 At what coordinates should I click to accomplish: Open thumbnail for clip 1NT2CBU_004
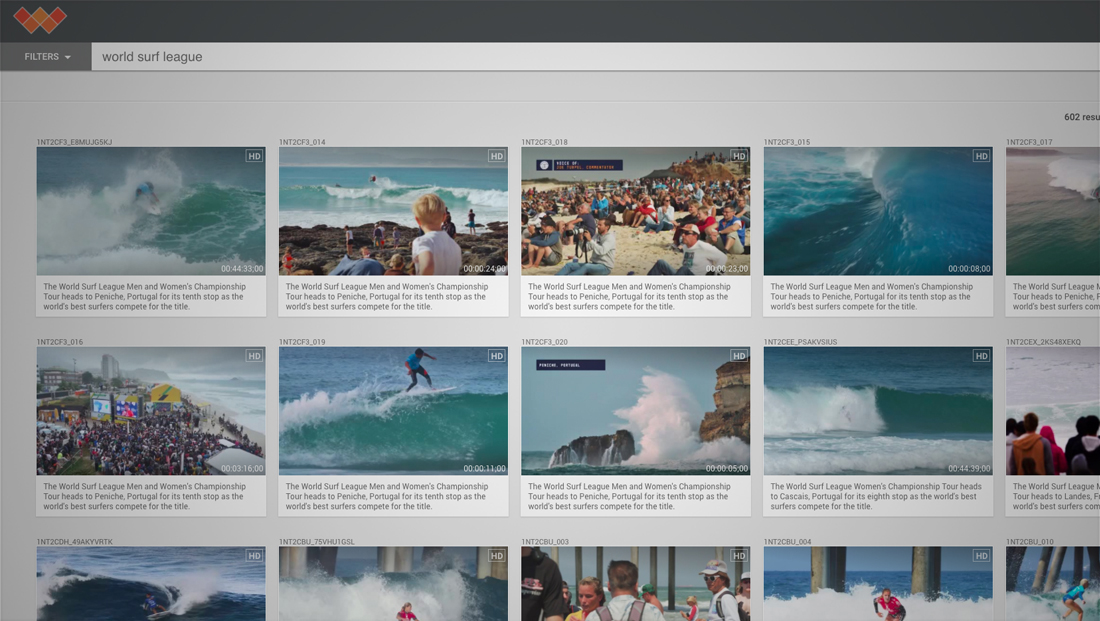click(x=878, y=584)
